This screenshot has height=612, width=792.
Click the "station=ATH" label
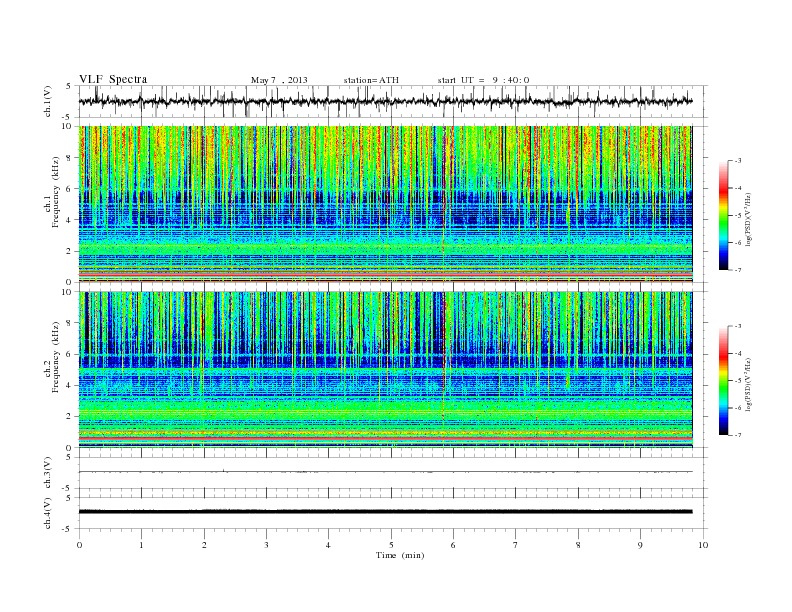(x=371, y=80)
